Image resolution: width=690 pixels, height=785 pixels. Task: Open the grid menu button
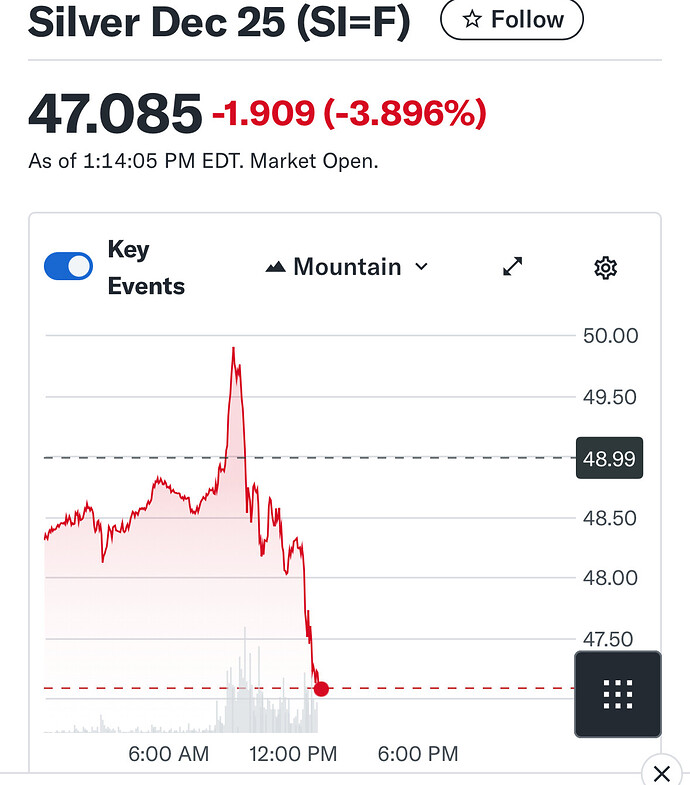[618, 693]
